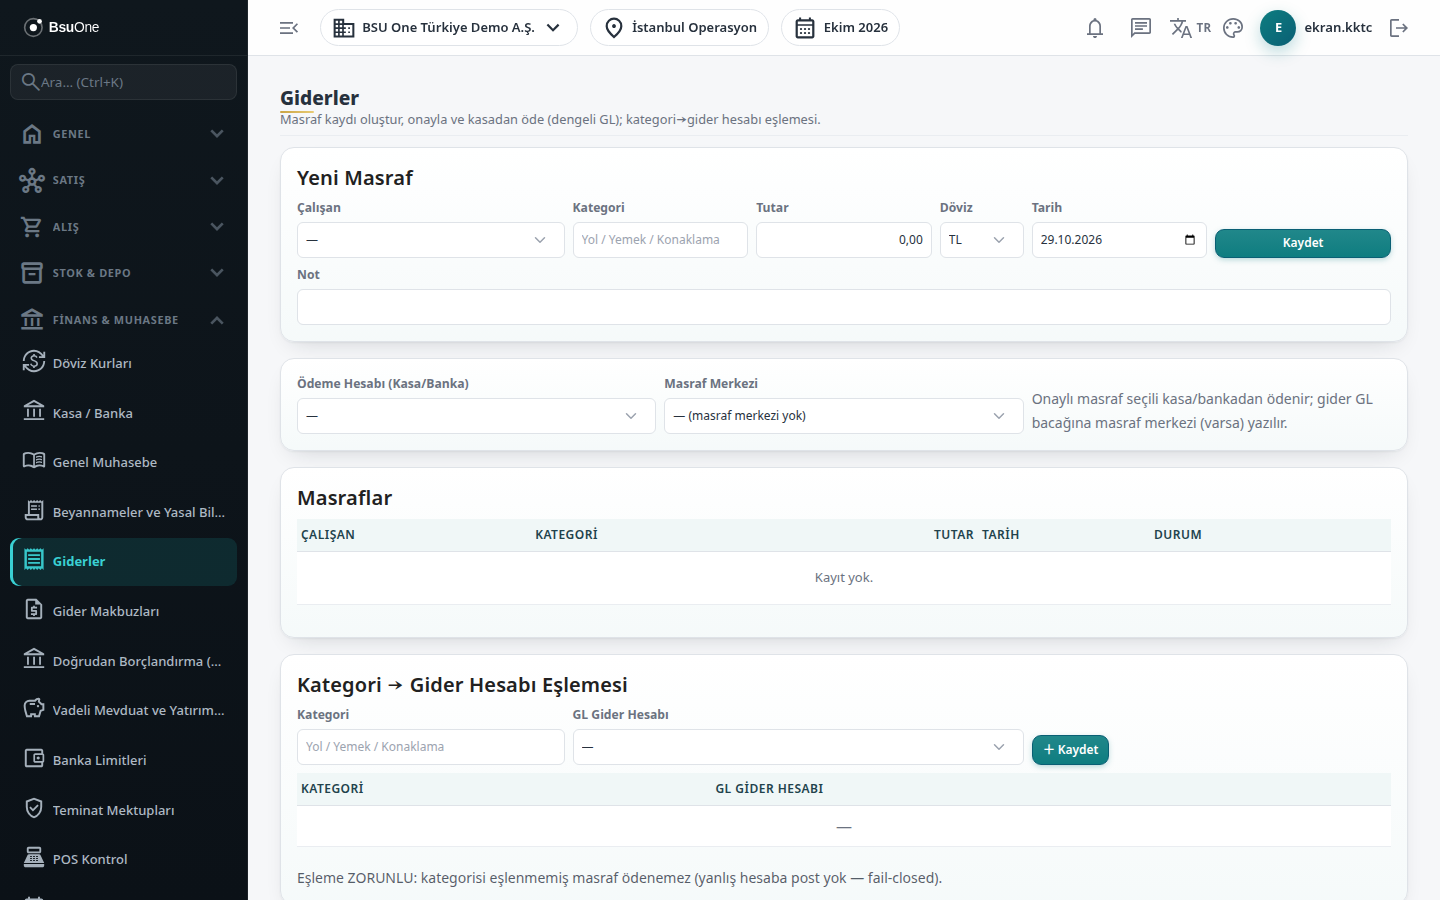Open Kasa / Banka page
1440x900 pixels.
(x=124, y=413)
